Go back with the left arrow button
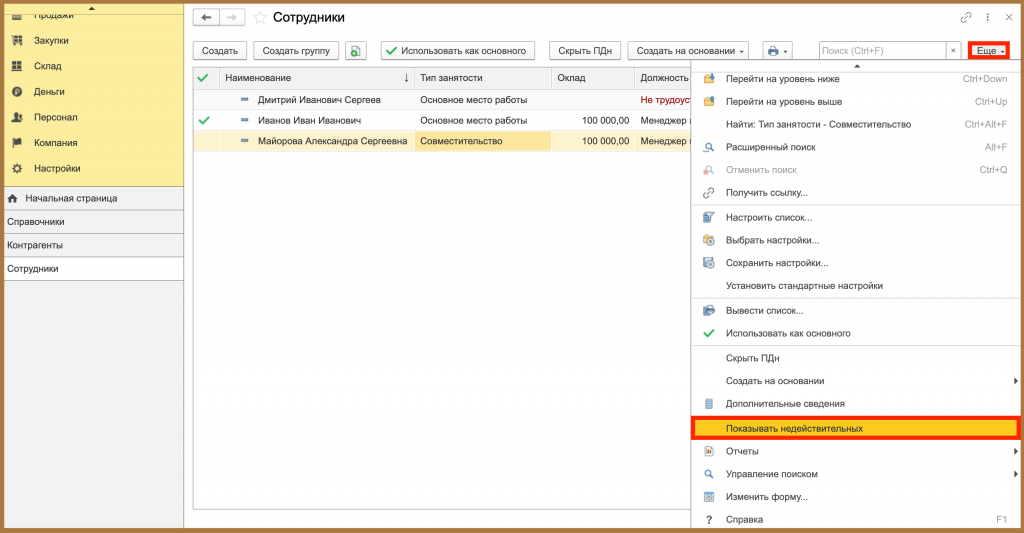Image resolution: width=1024 pixels, height=533 pixels. (206, 18)
